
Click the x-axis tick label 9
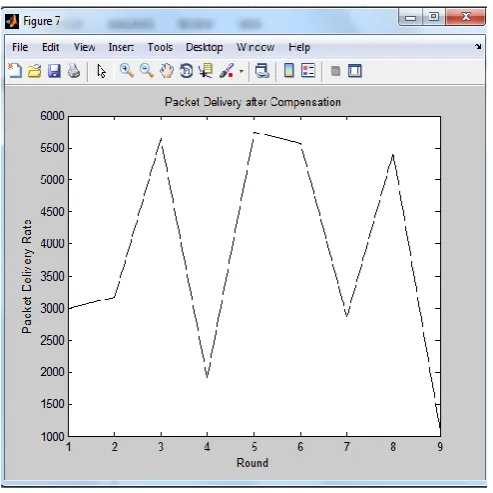coord(440,447)
